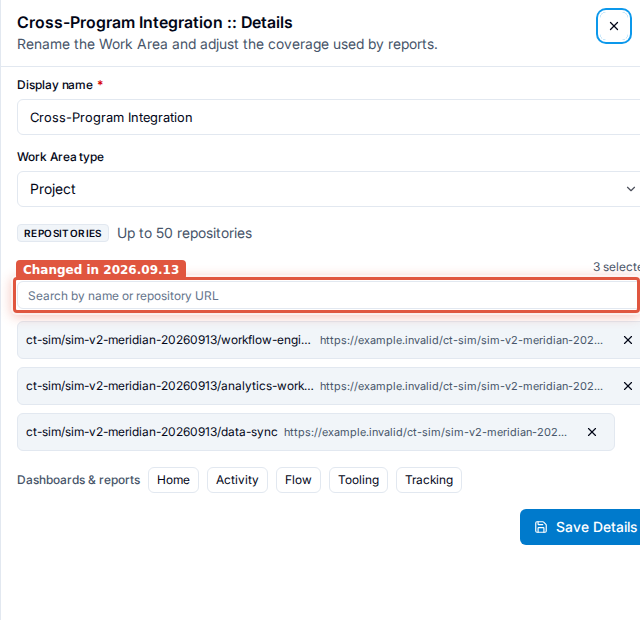Image resolution: width=640 pixels, height=620 pixels.
Task: Open the Home dashboard chip
Action: (173, 480)
